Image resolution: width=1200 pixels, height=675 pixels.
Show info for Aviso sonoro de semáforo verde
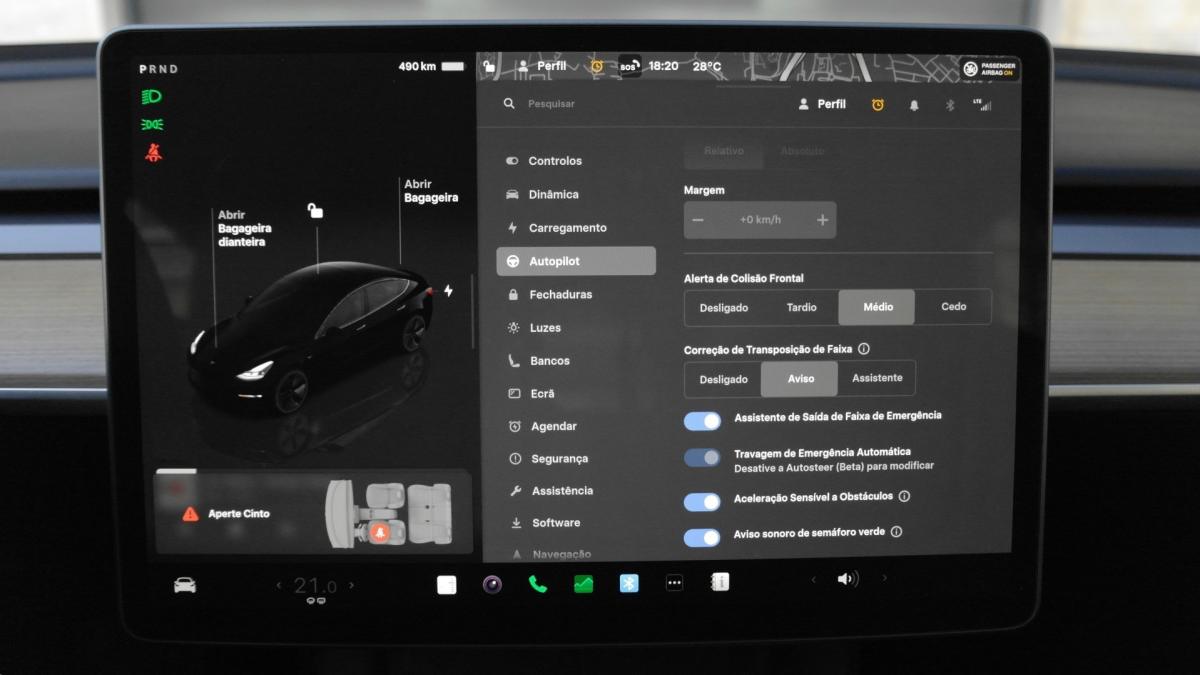(x=896, y=532)
